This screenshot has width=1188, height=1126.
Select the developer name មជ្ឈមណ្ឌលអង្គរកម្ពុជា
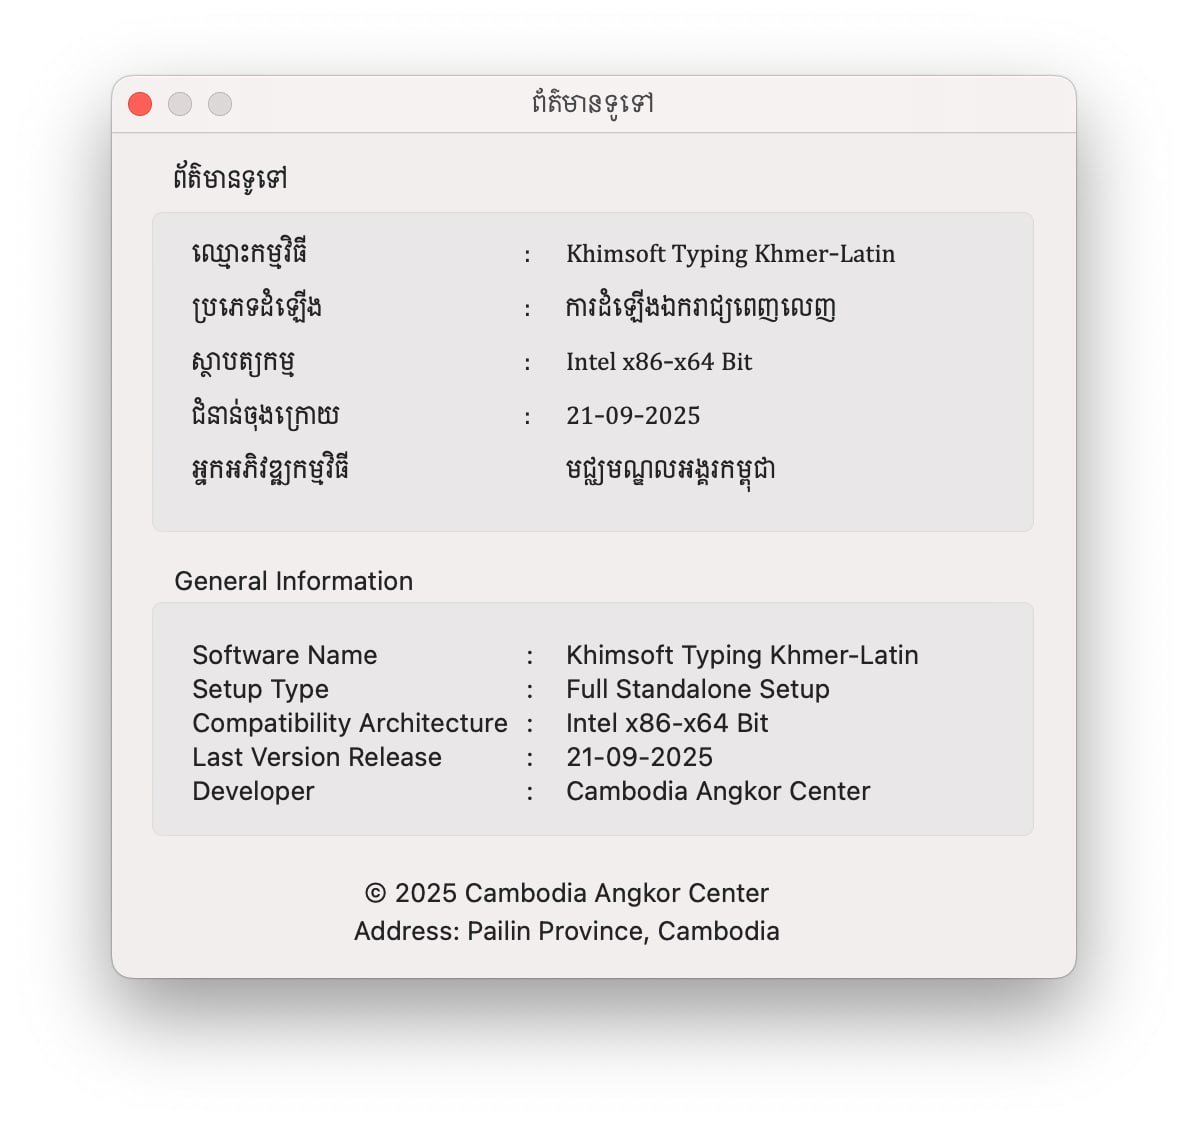670,469
